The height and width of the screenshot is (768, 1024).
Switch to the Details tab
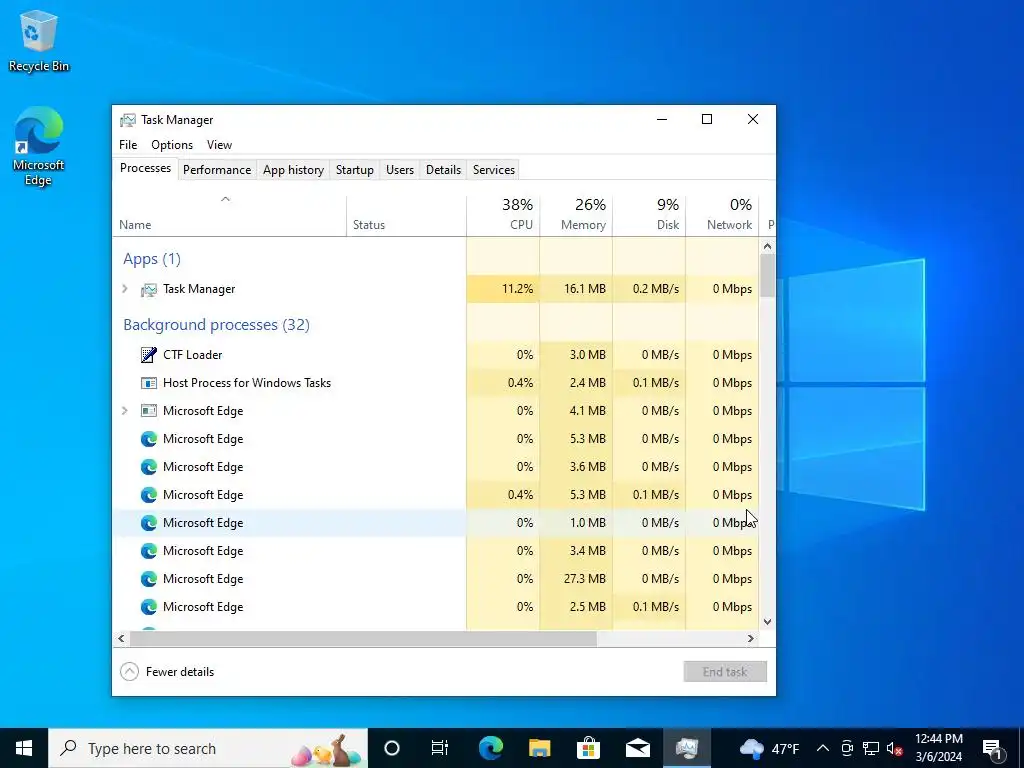(443, 170)
